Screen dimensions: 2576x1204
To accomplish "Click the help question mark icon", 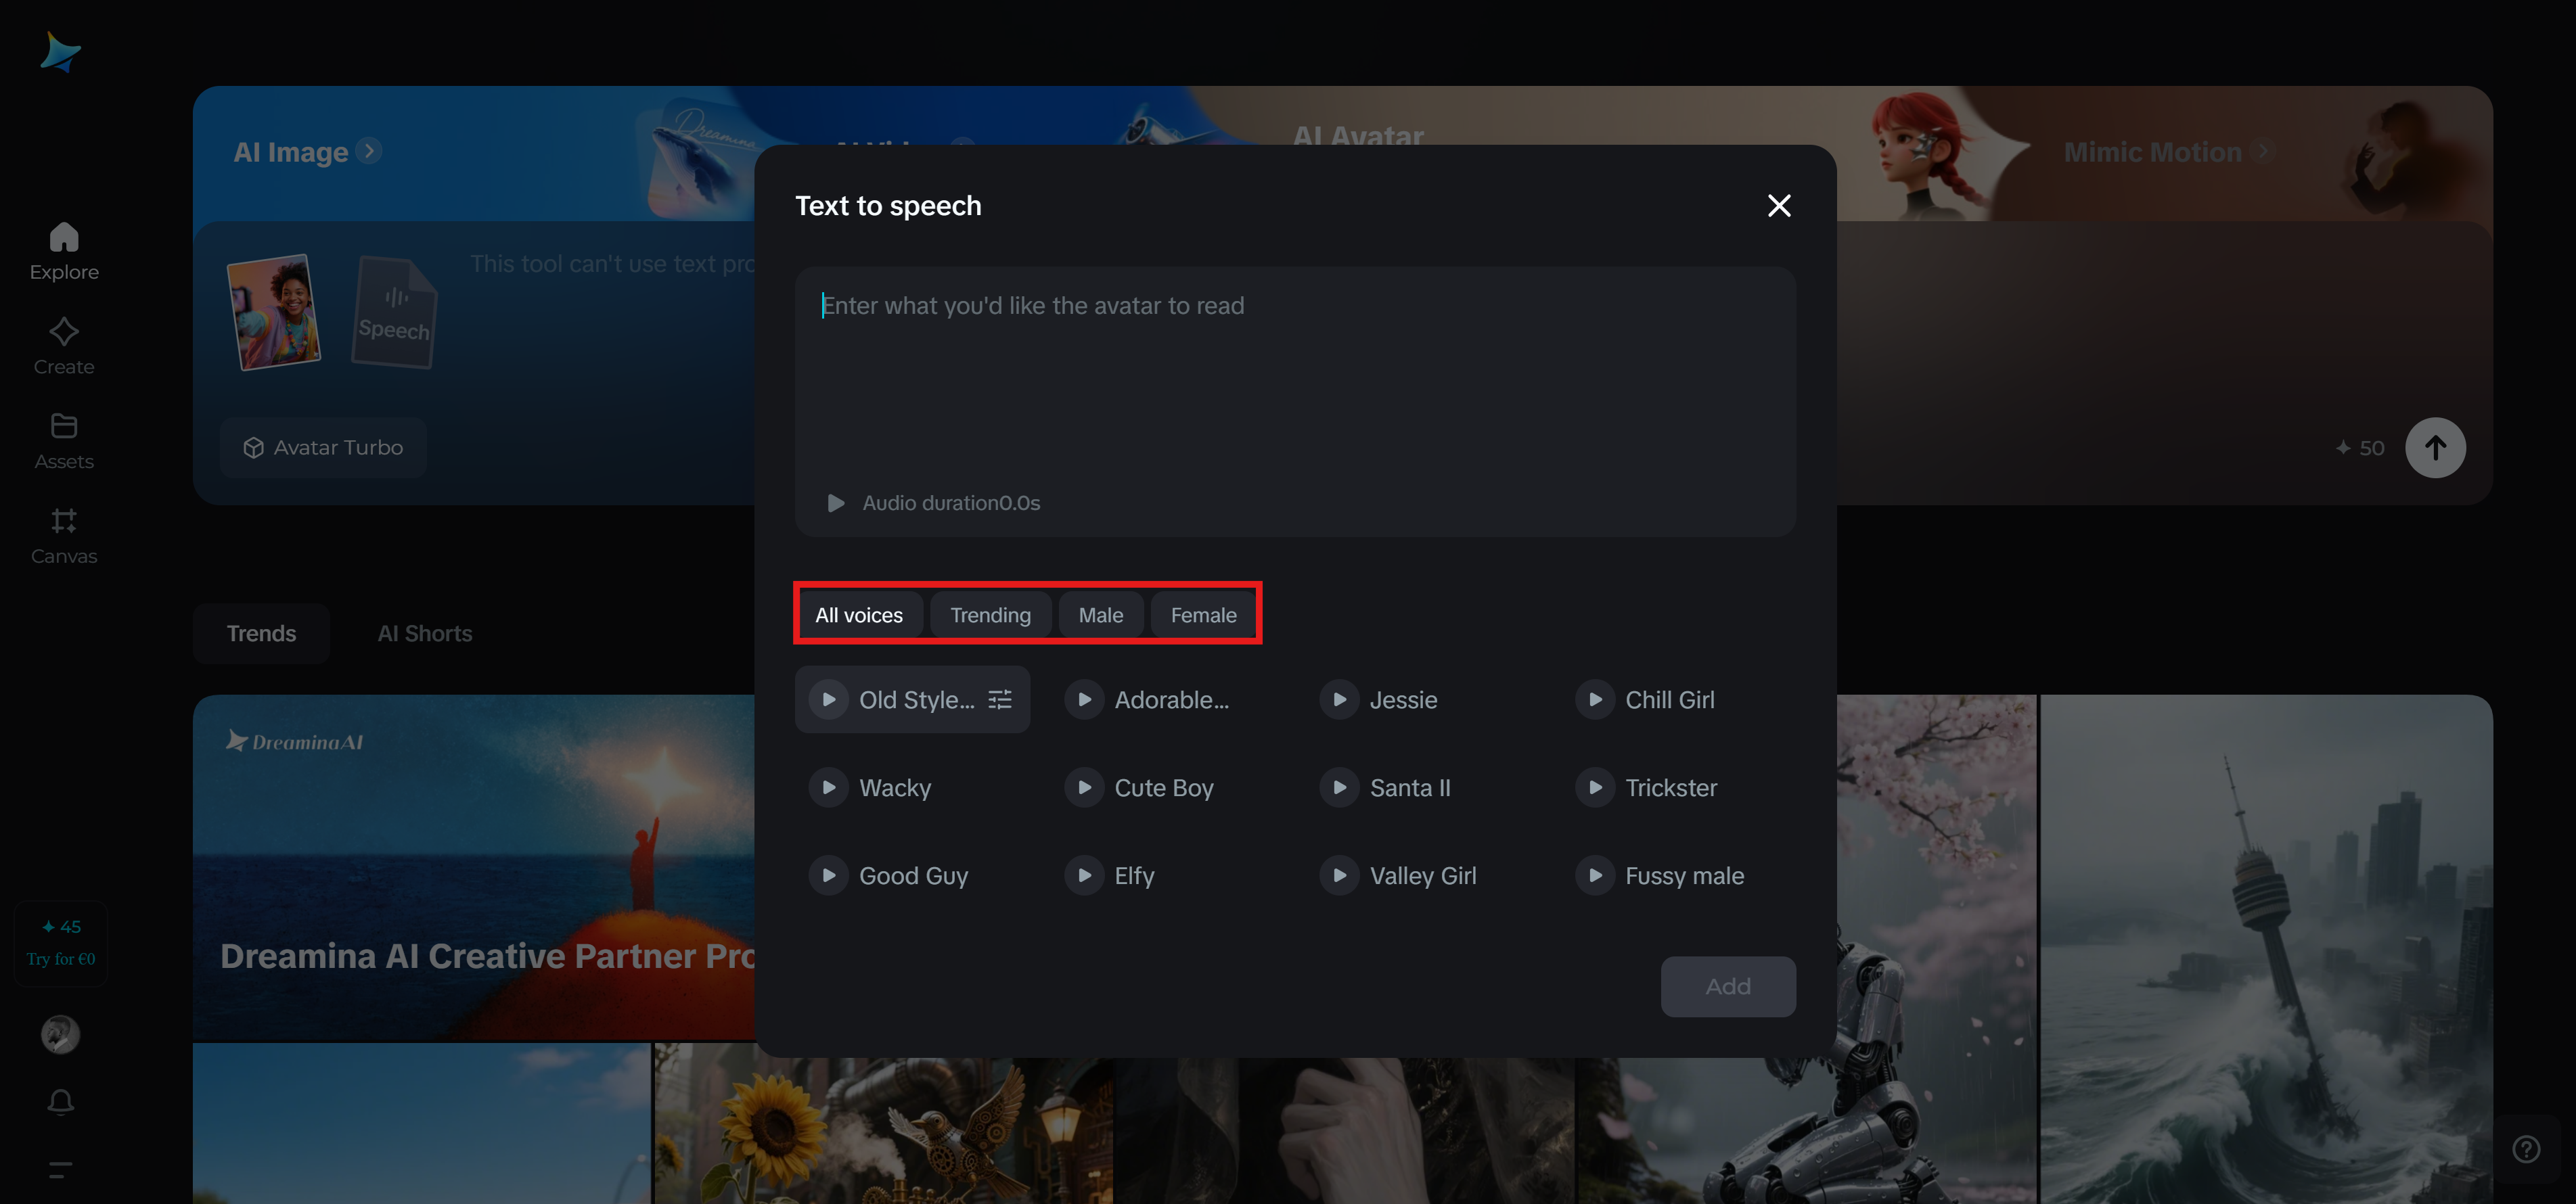I will (2526, 1149).
